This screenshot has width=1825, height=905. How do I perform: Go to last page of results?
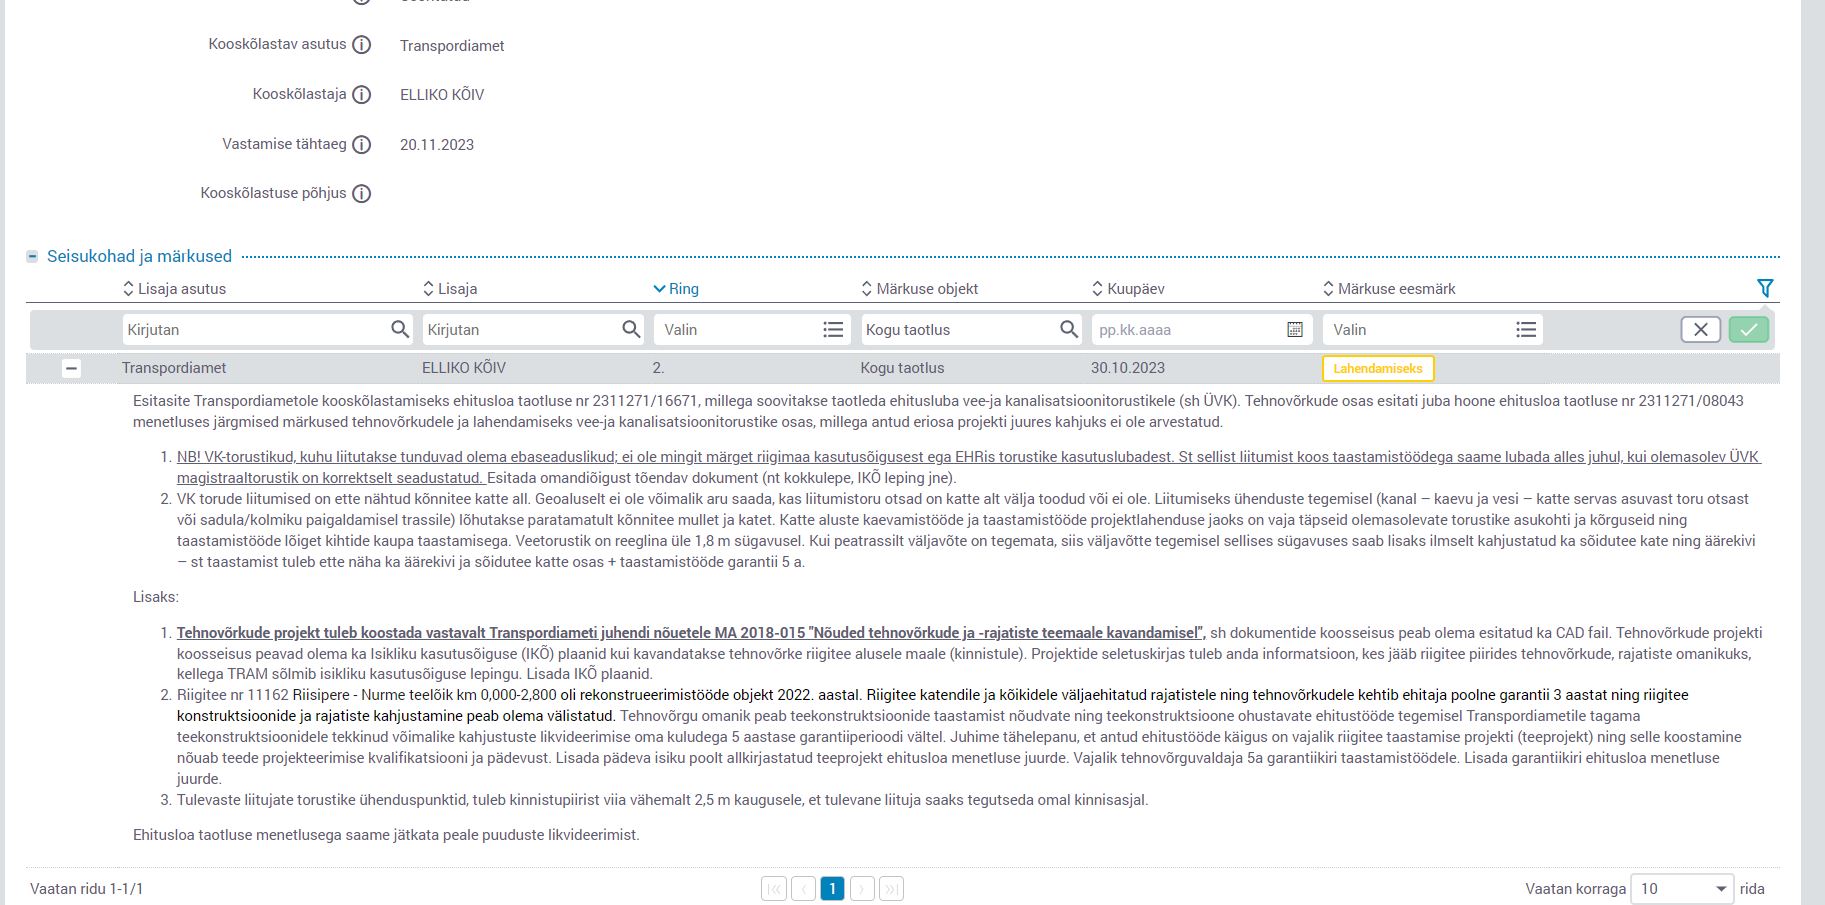point(892,889)
